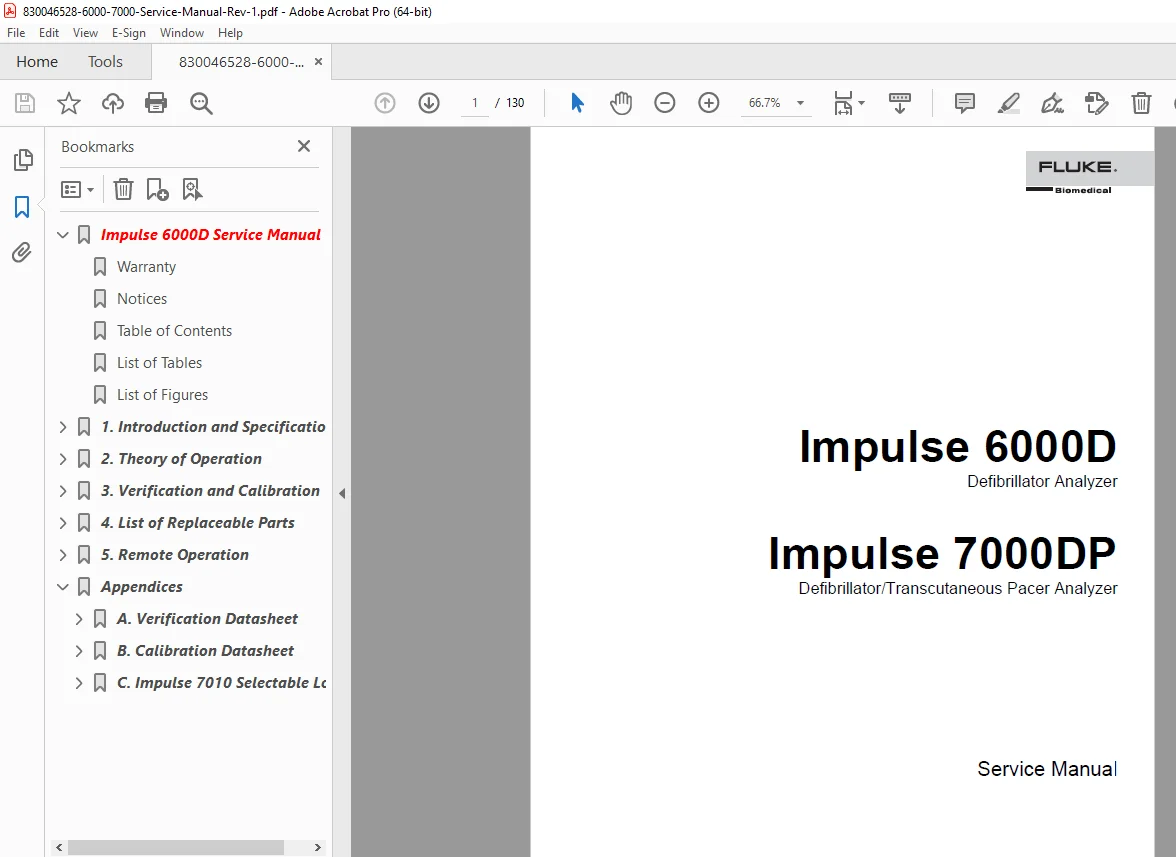Expand C. Impulse 7010 Selectable bookmark

79,683
